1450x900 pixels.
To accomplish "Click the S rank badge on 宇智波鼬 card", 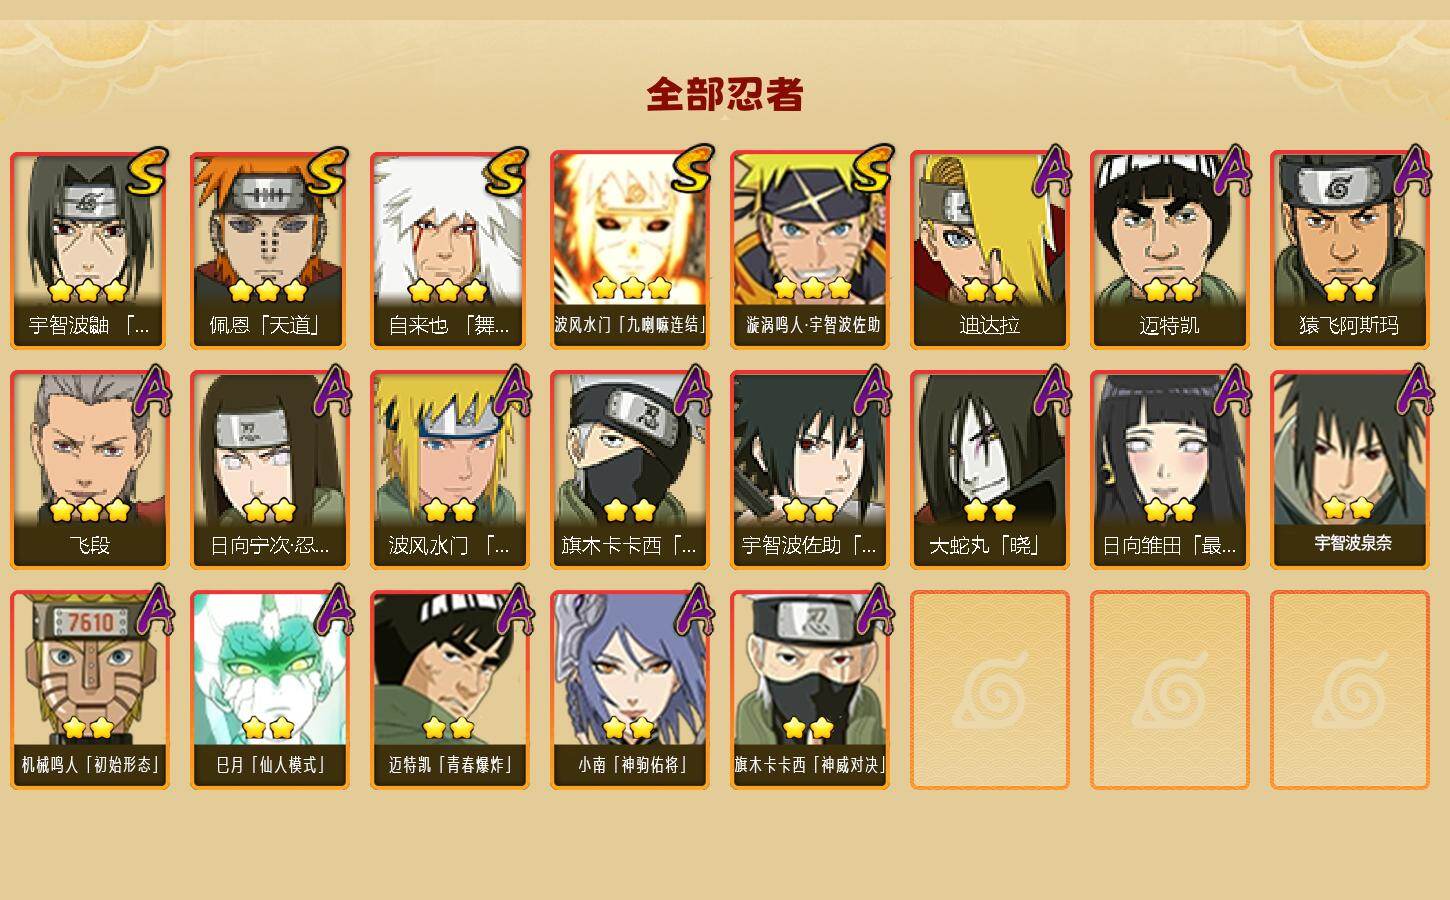I will 145,171.
